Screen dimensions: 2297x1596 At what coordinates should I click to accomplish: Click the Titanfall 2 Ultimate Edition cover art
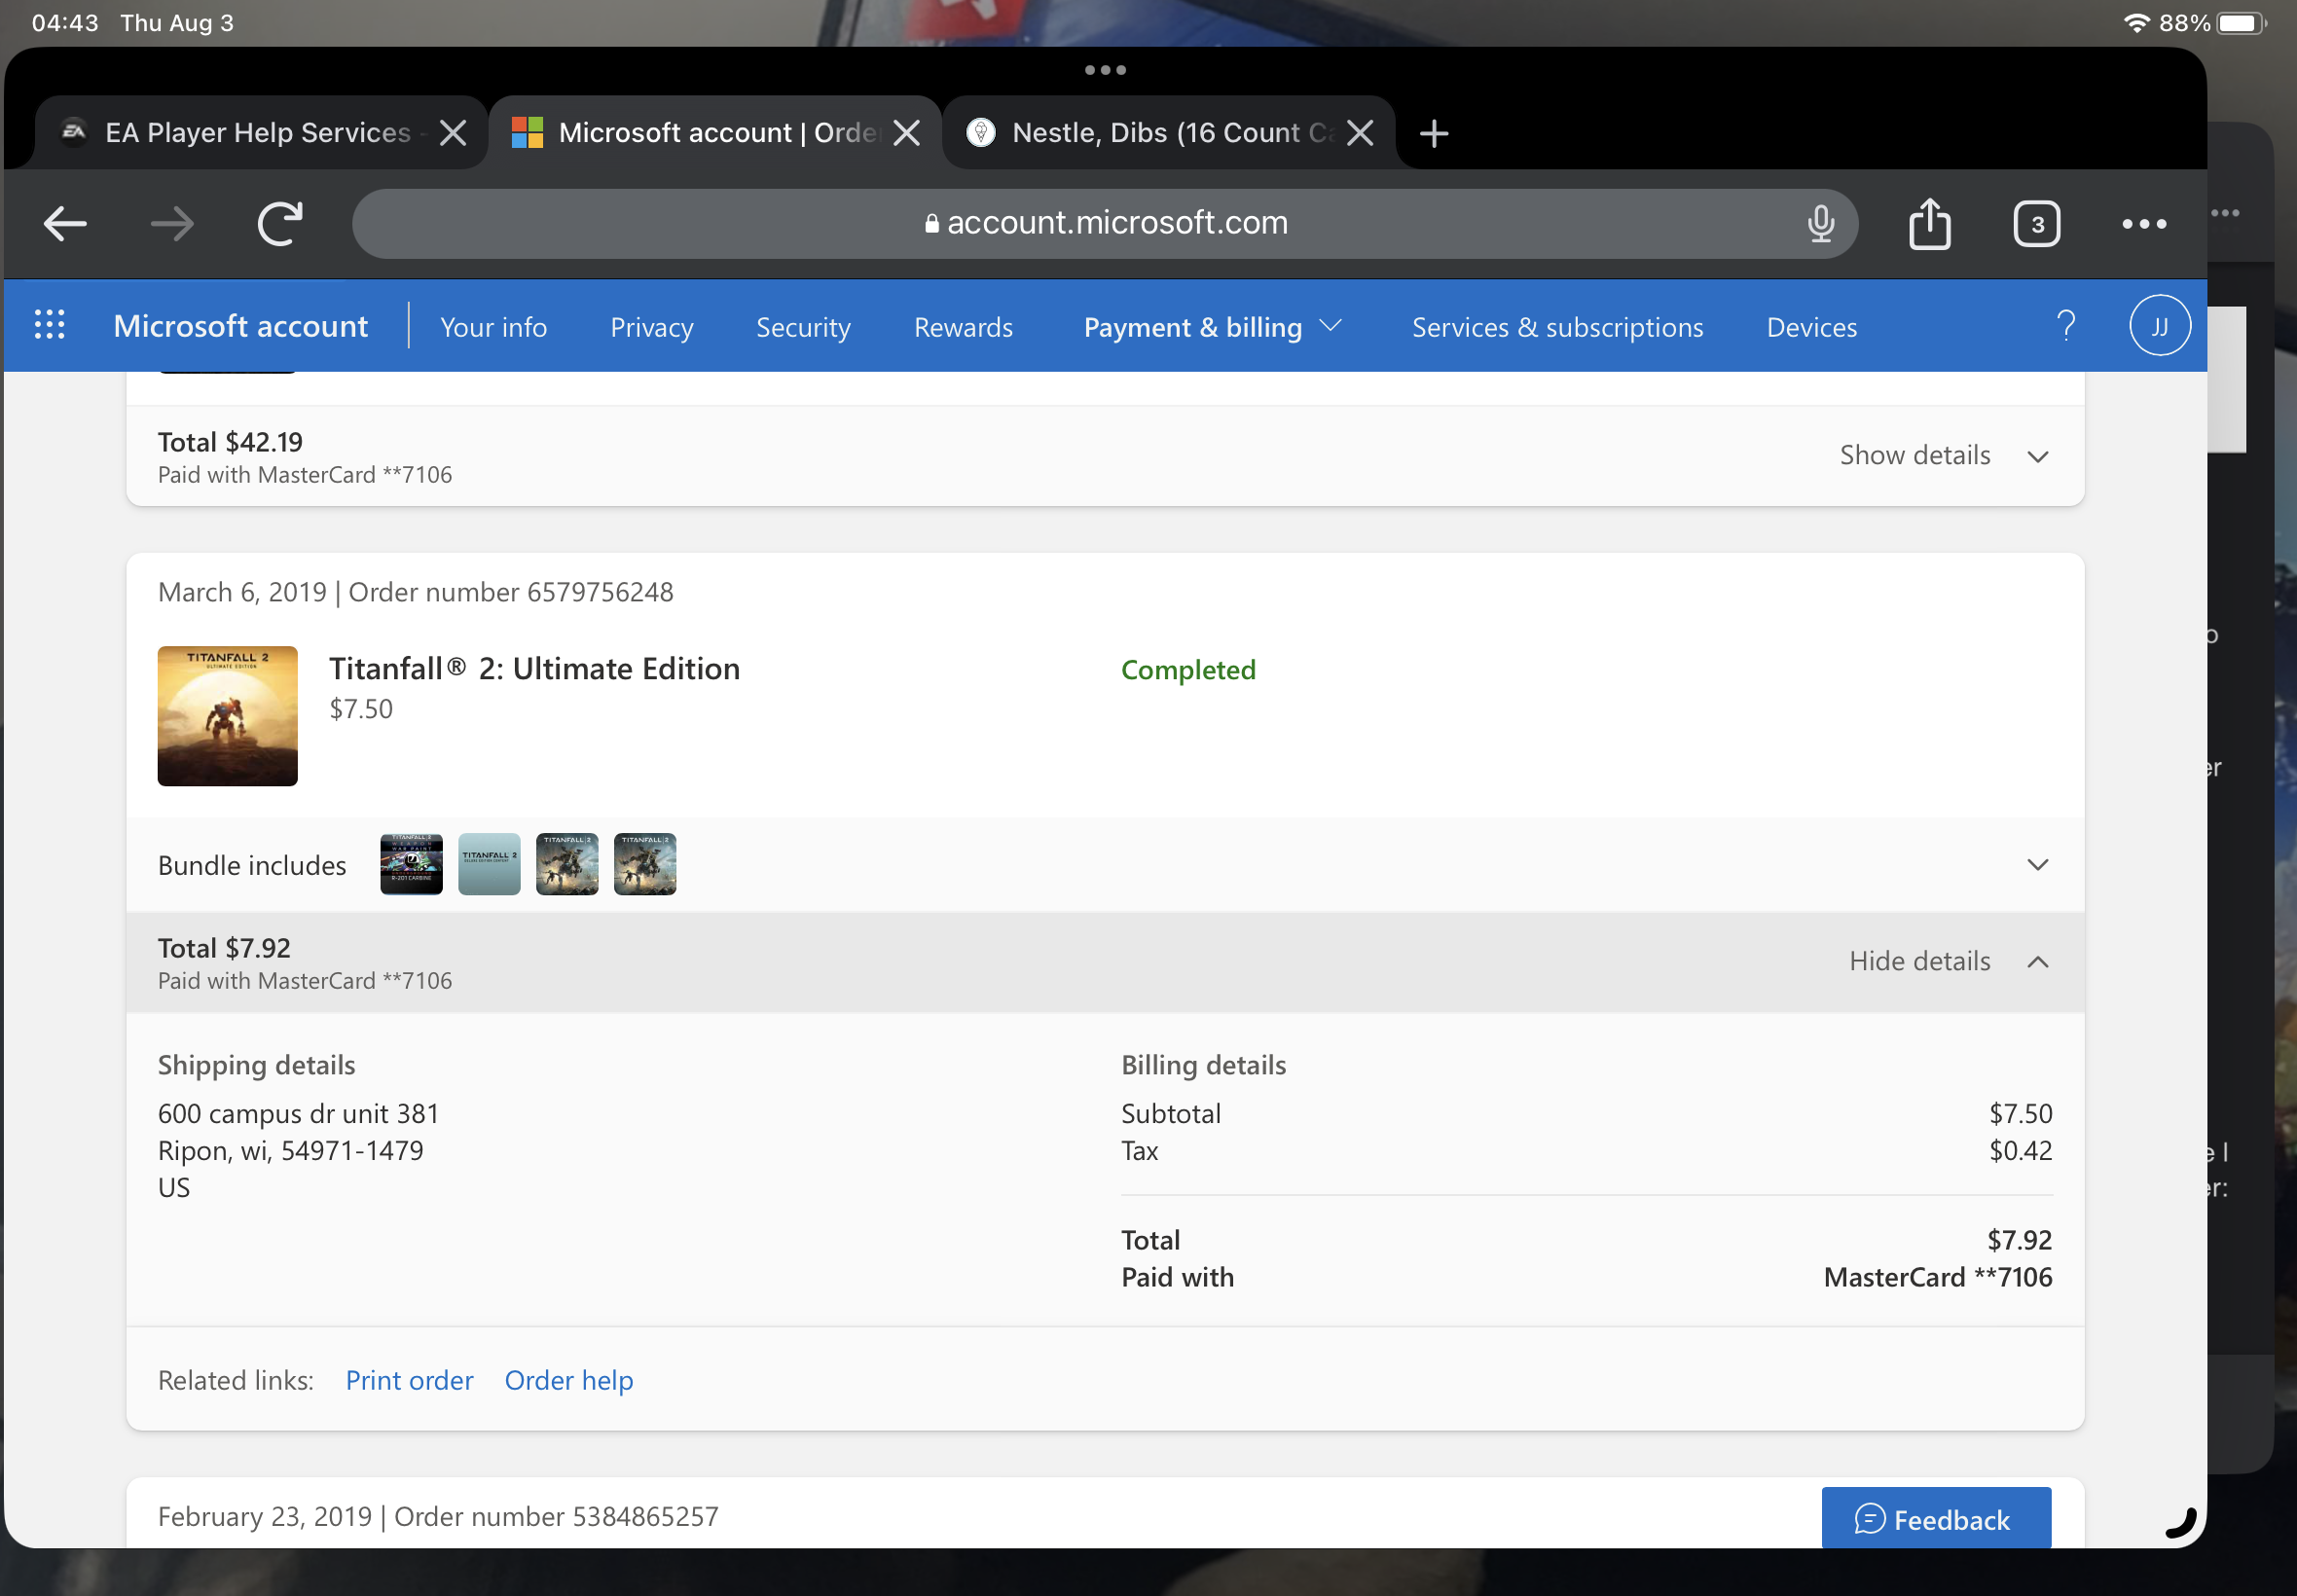(x=227, y=716)
